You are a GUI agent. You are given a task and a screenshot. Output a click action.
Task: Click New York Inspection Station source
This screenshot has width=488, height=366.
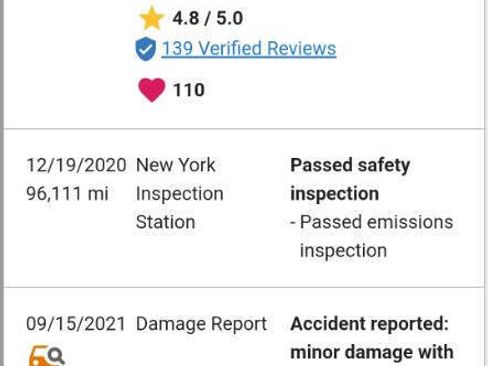(x=180, y=194)
